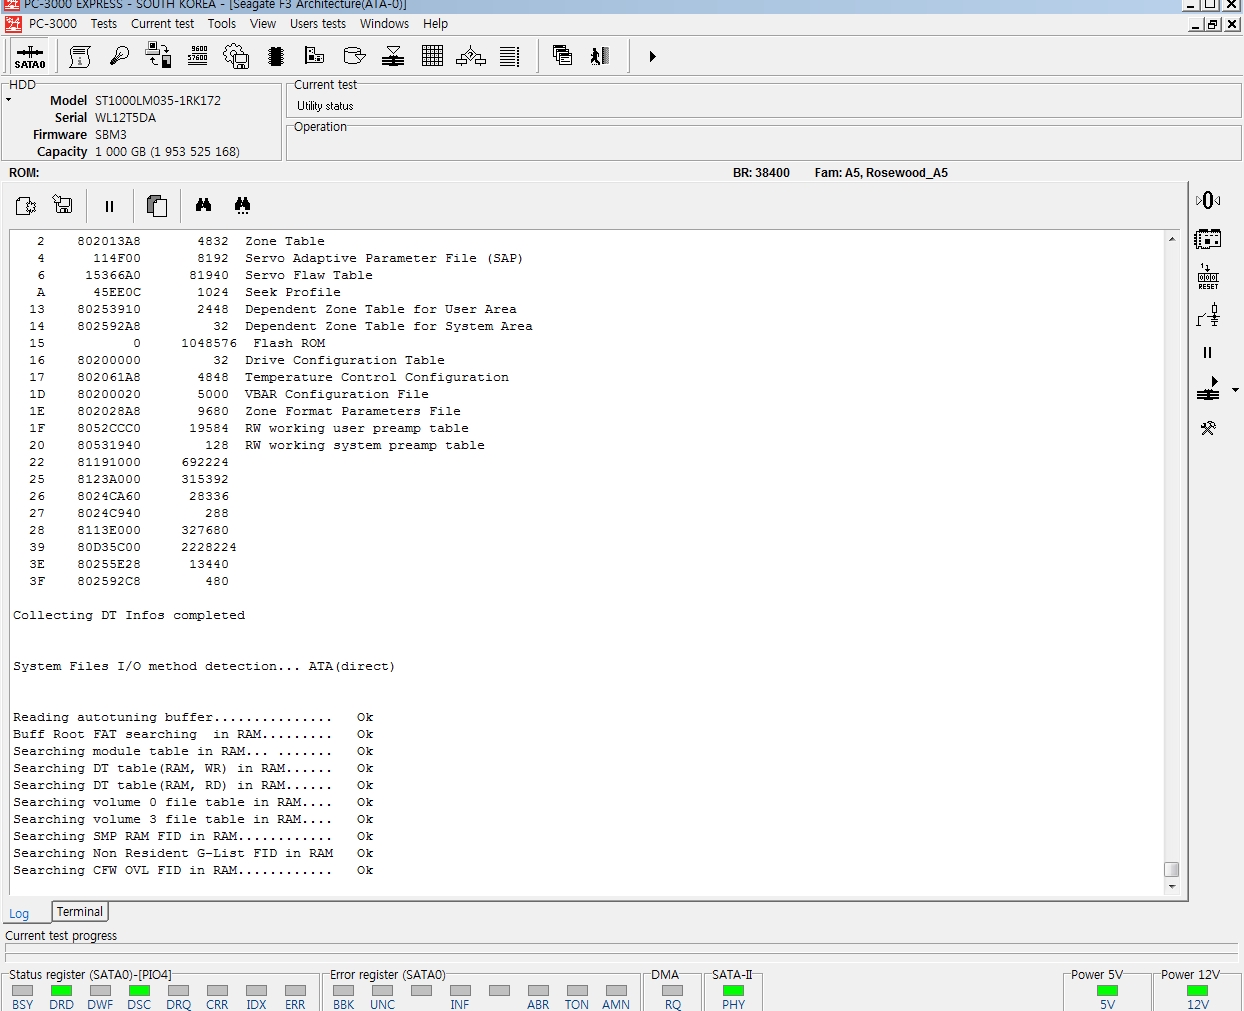Click the first binoculars find icon
Viewport: 1244px width, 1011px height.
coord(204,205)
